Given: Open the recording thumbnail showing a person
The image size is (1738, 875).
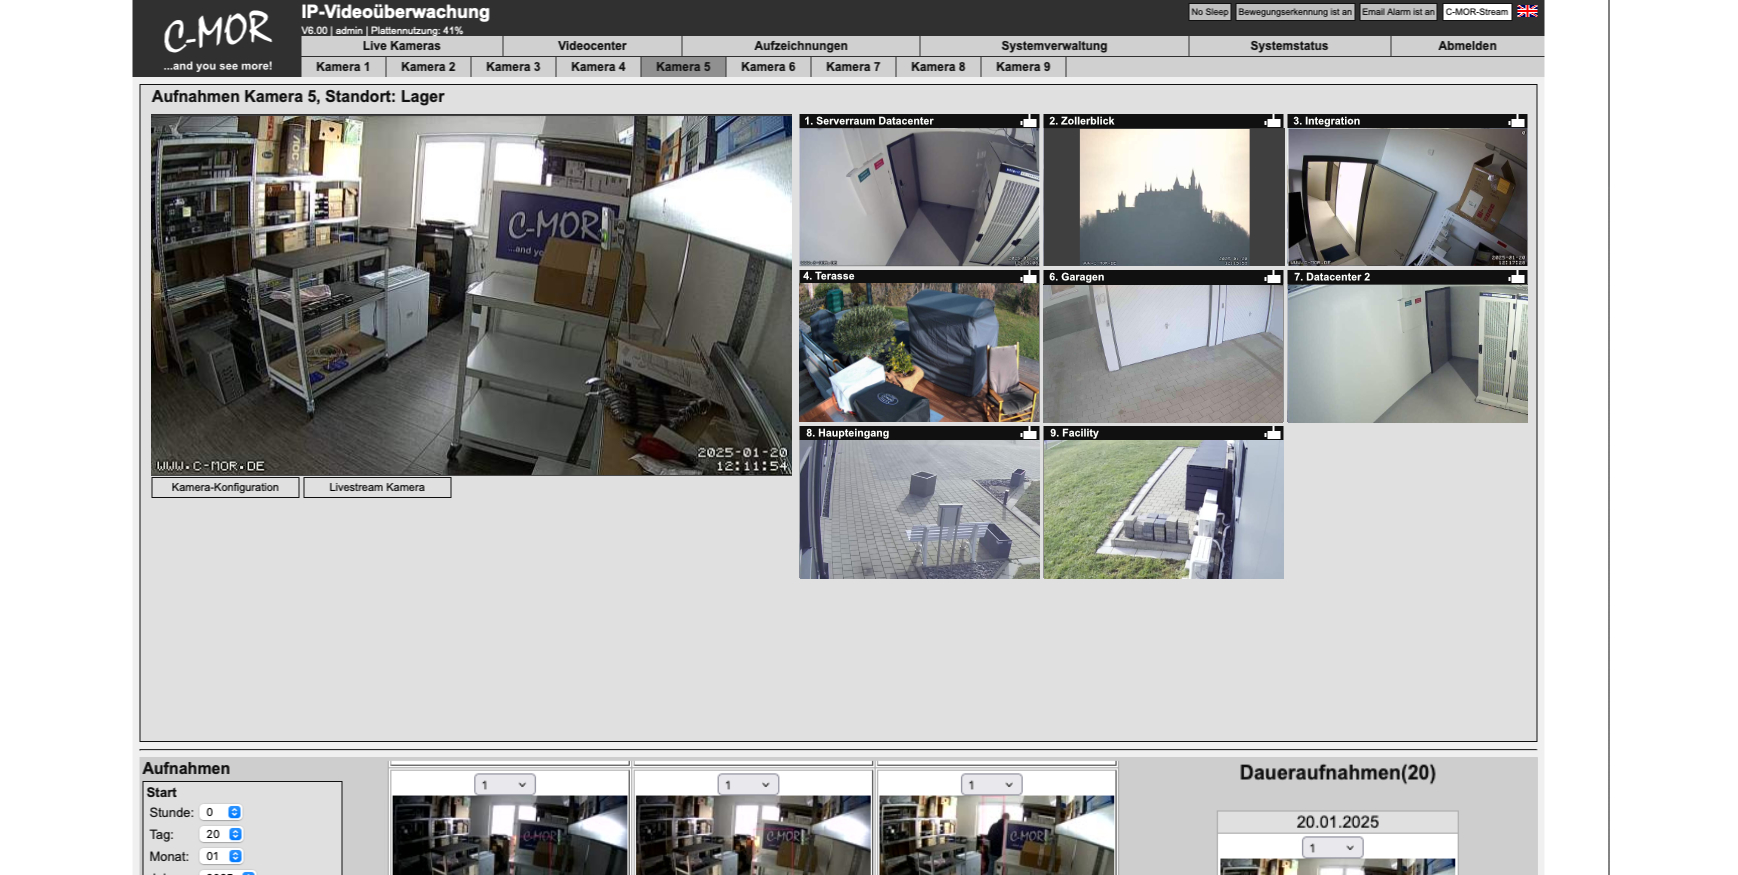Looking at the screenshot, I should pyautogui.click(x=996, y=835).
